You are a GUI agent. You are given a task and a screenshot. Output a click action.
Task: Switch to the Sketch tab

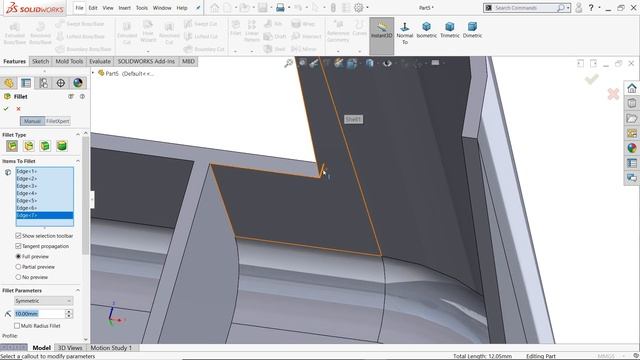pos(40,61)
